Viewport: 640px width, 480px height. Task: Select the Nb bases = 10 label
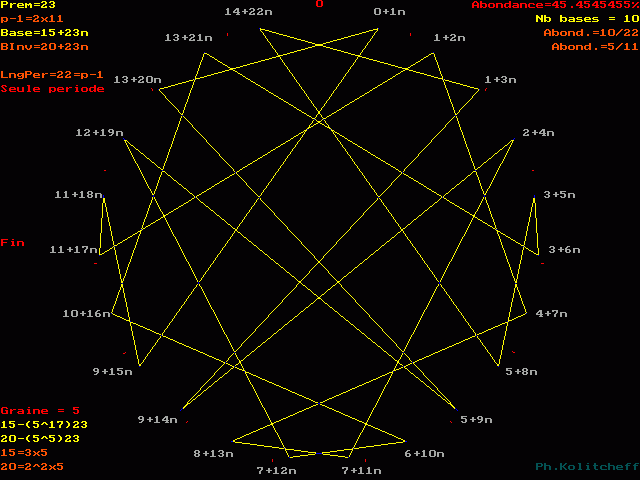(x=582, y=19)
